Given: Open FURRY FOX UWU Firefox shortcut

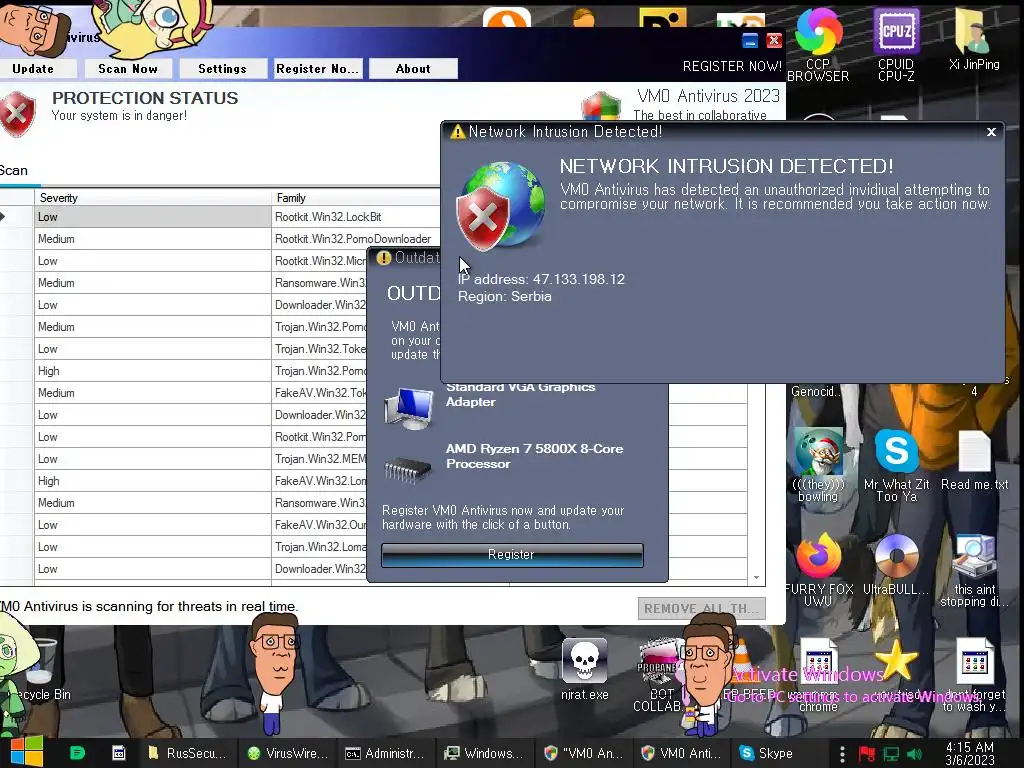Looking at the screenshot, I should pyautogui.click(x=818, y=569).
